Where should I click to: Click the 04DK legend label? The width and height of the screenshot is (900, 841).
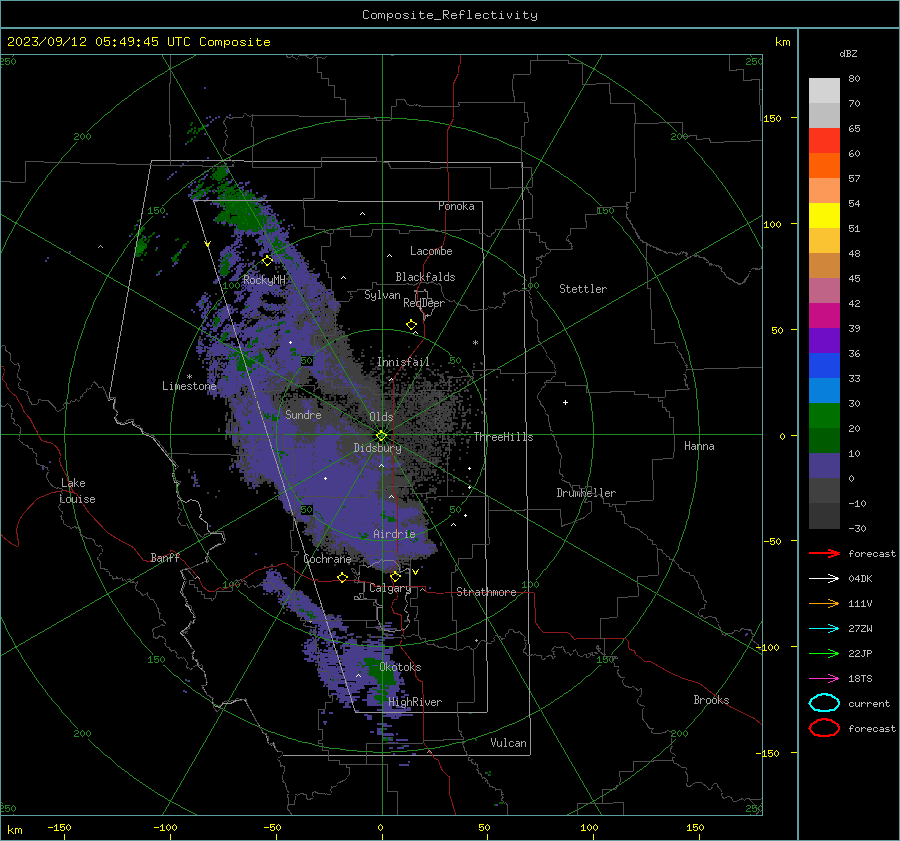click(x=860, y=579)
